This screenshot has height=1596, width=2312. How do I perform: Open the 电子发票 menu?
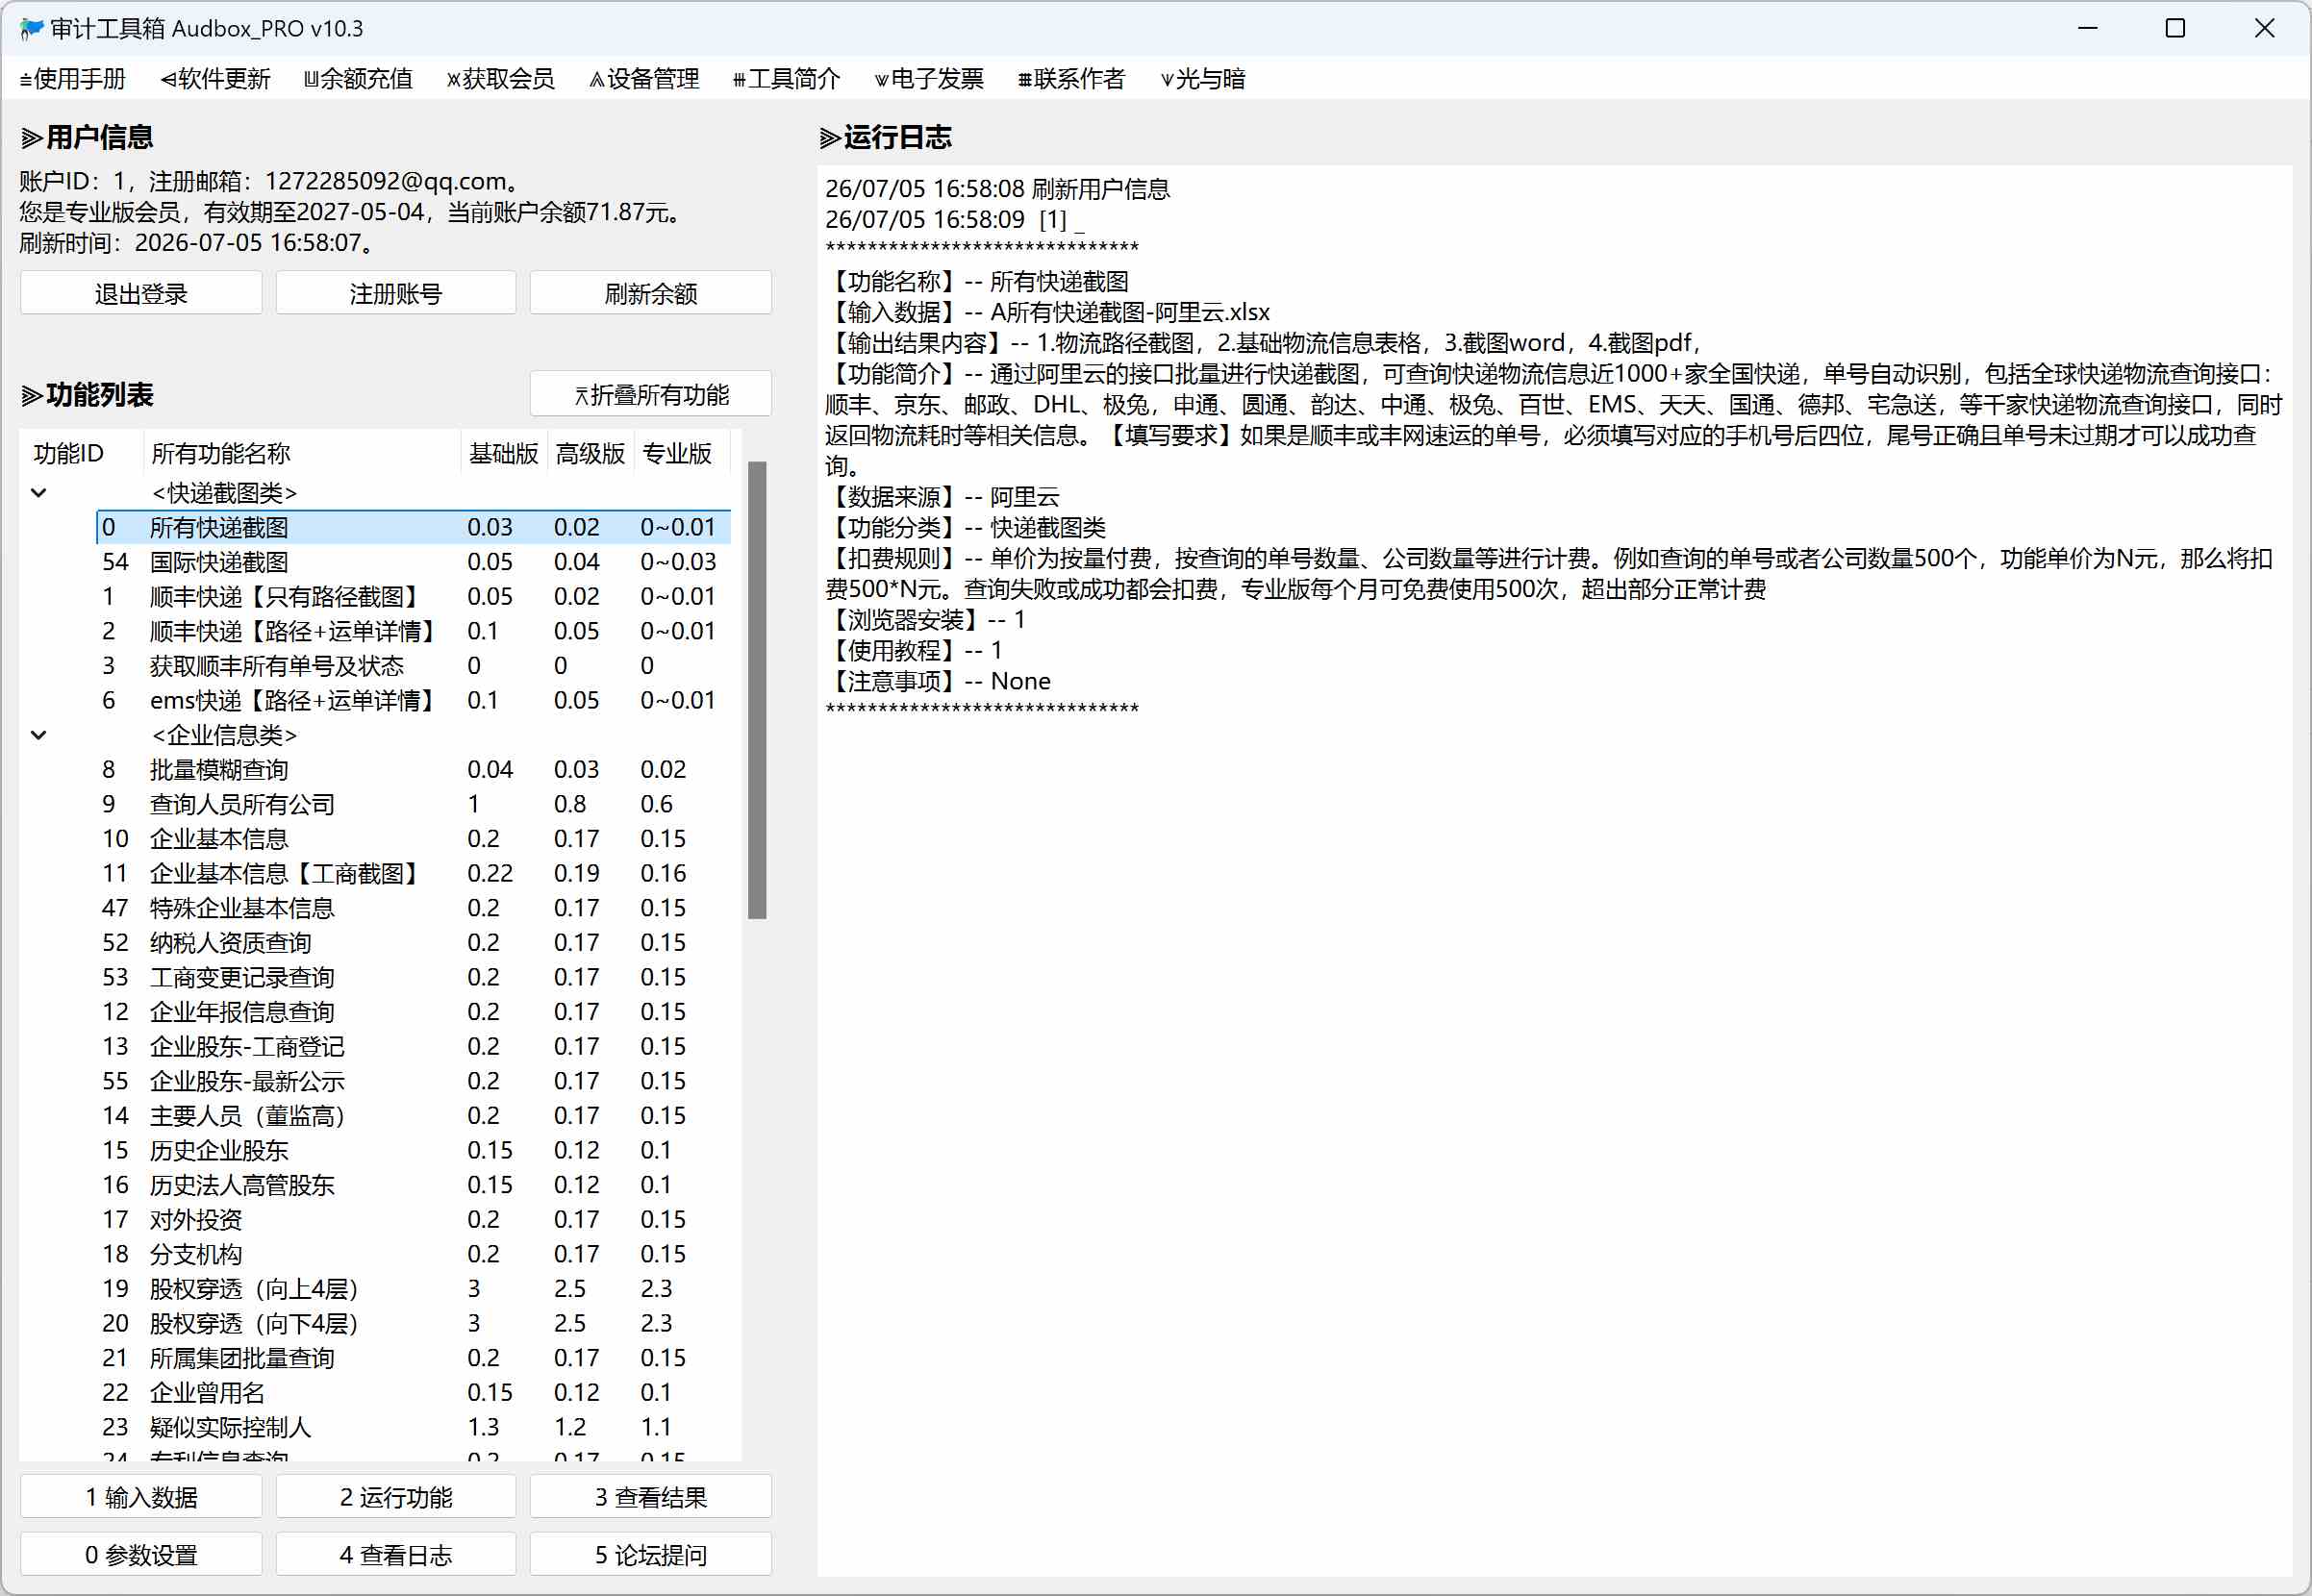pos(930,79)
